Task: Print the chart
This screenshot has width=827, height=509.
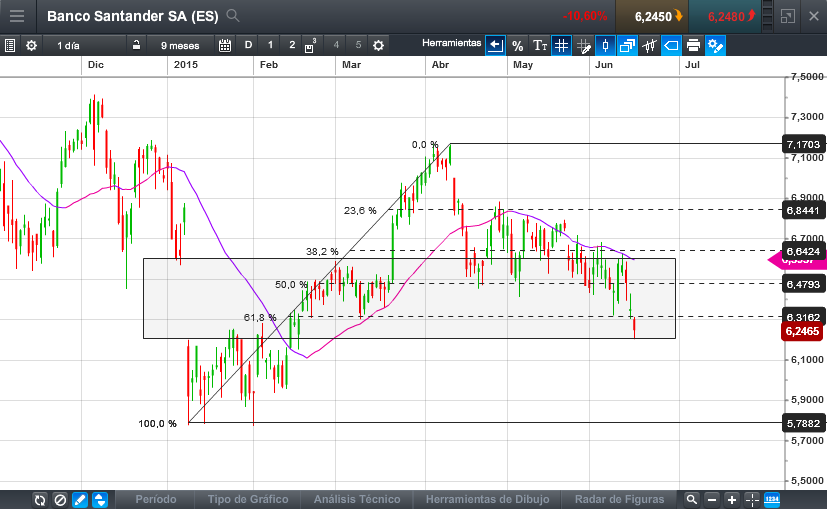Action: (693, 45)
